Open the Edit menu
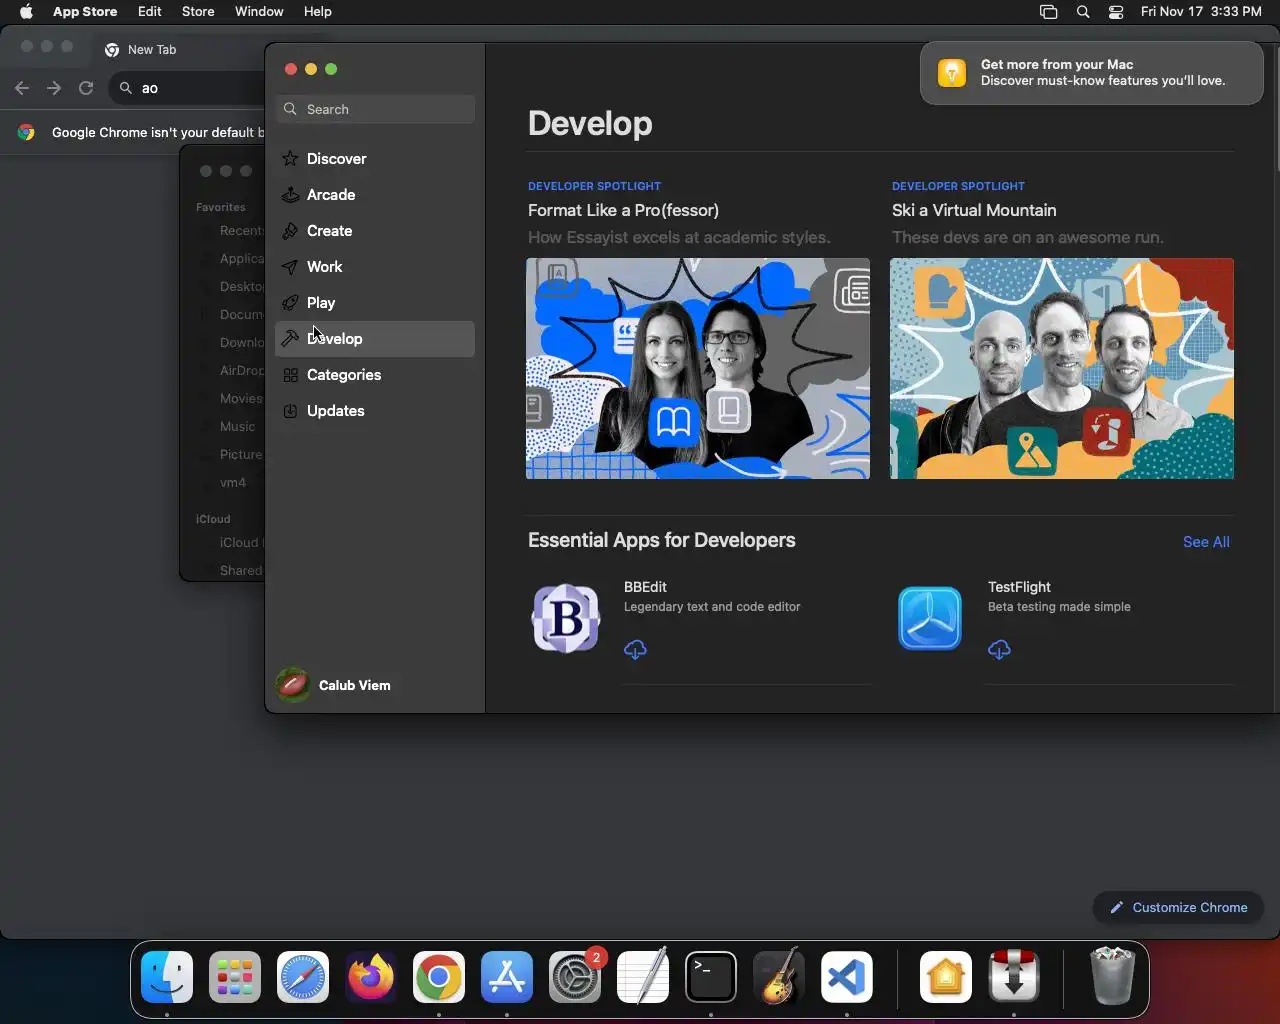The width and height of the screenshot is (1280, 1024). 150,12
